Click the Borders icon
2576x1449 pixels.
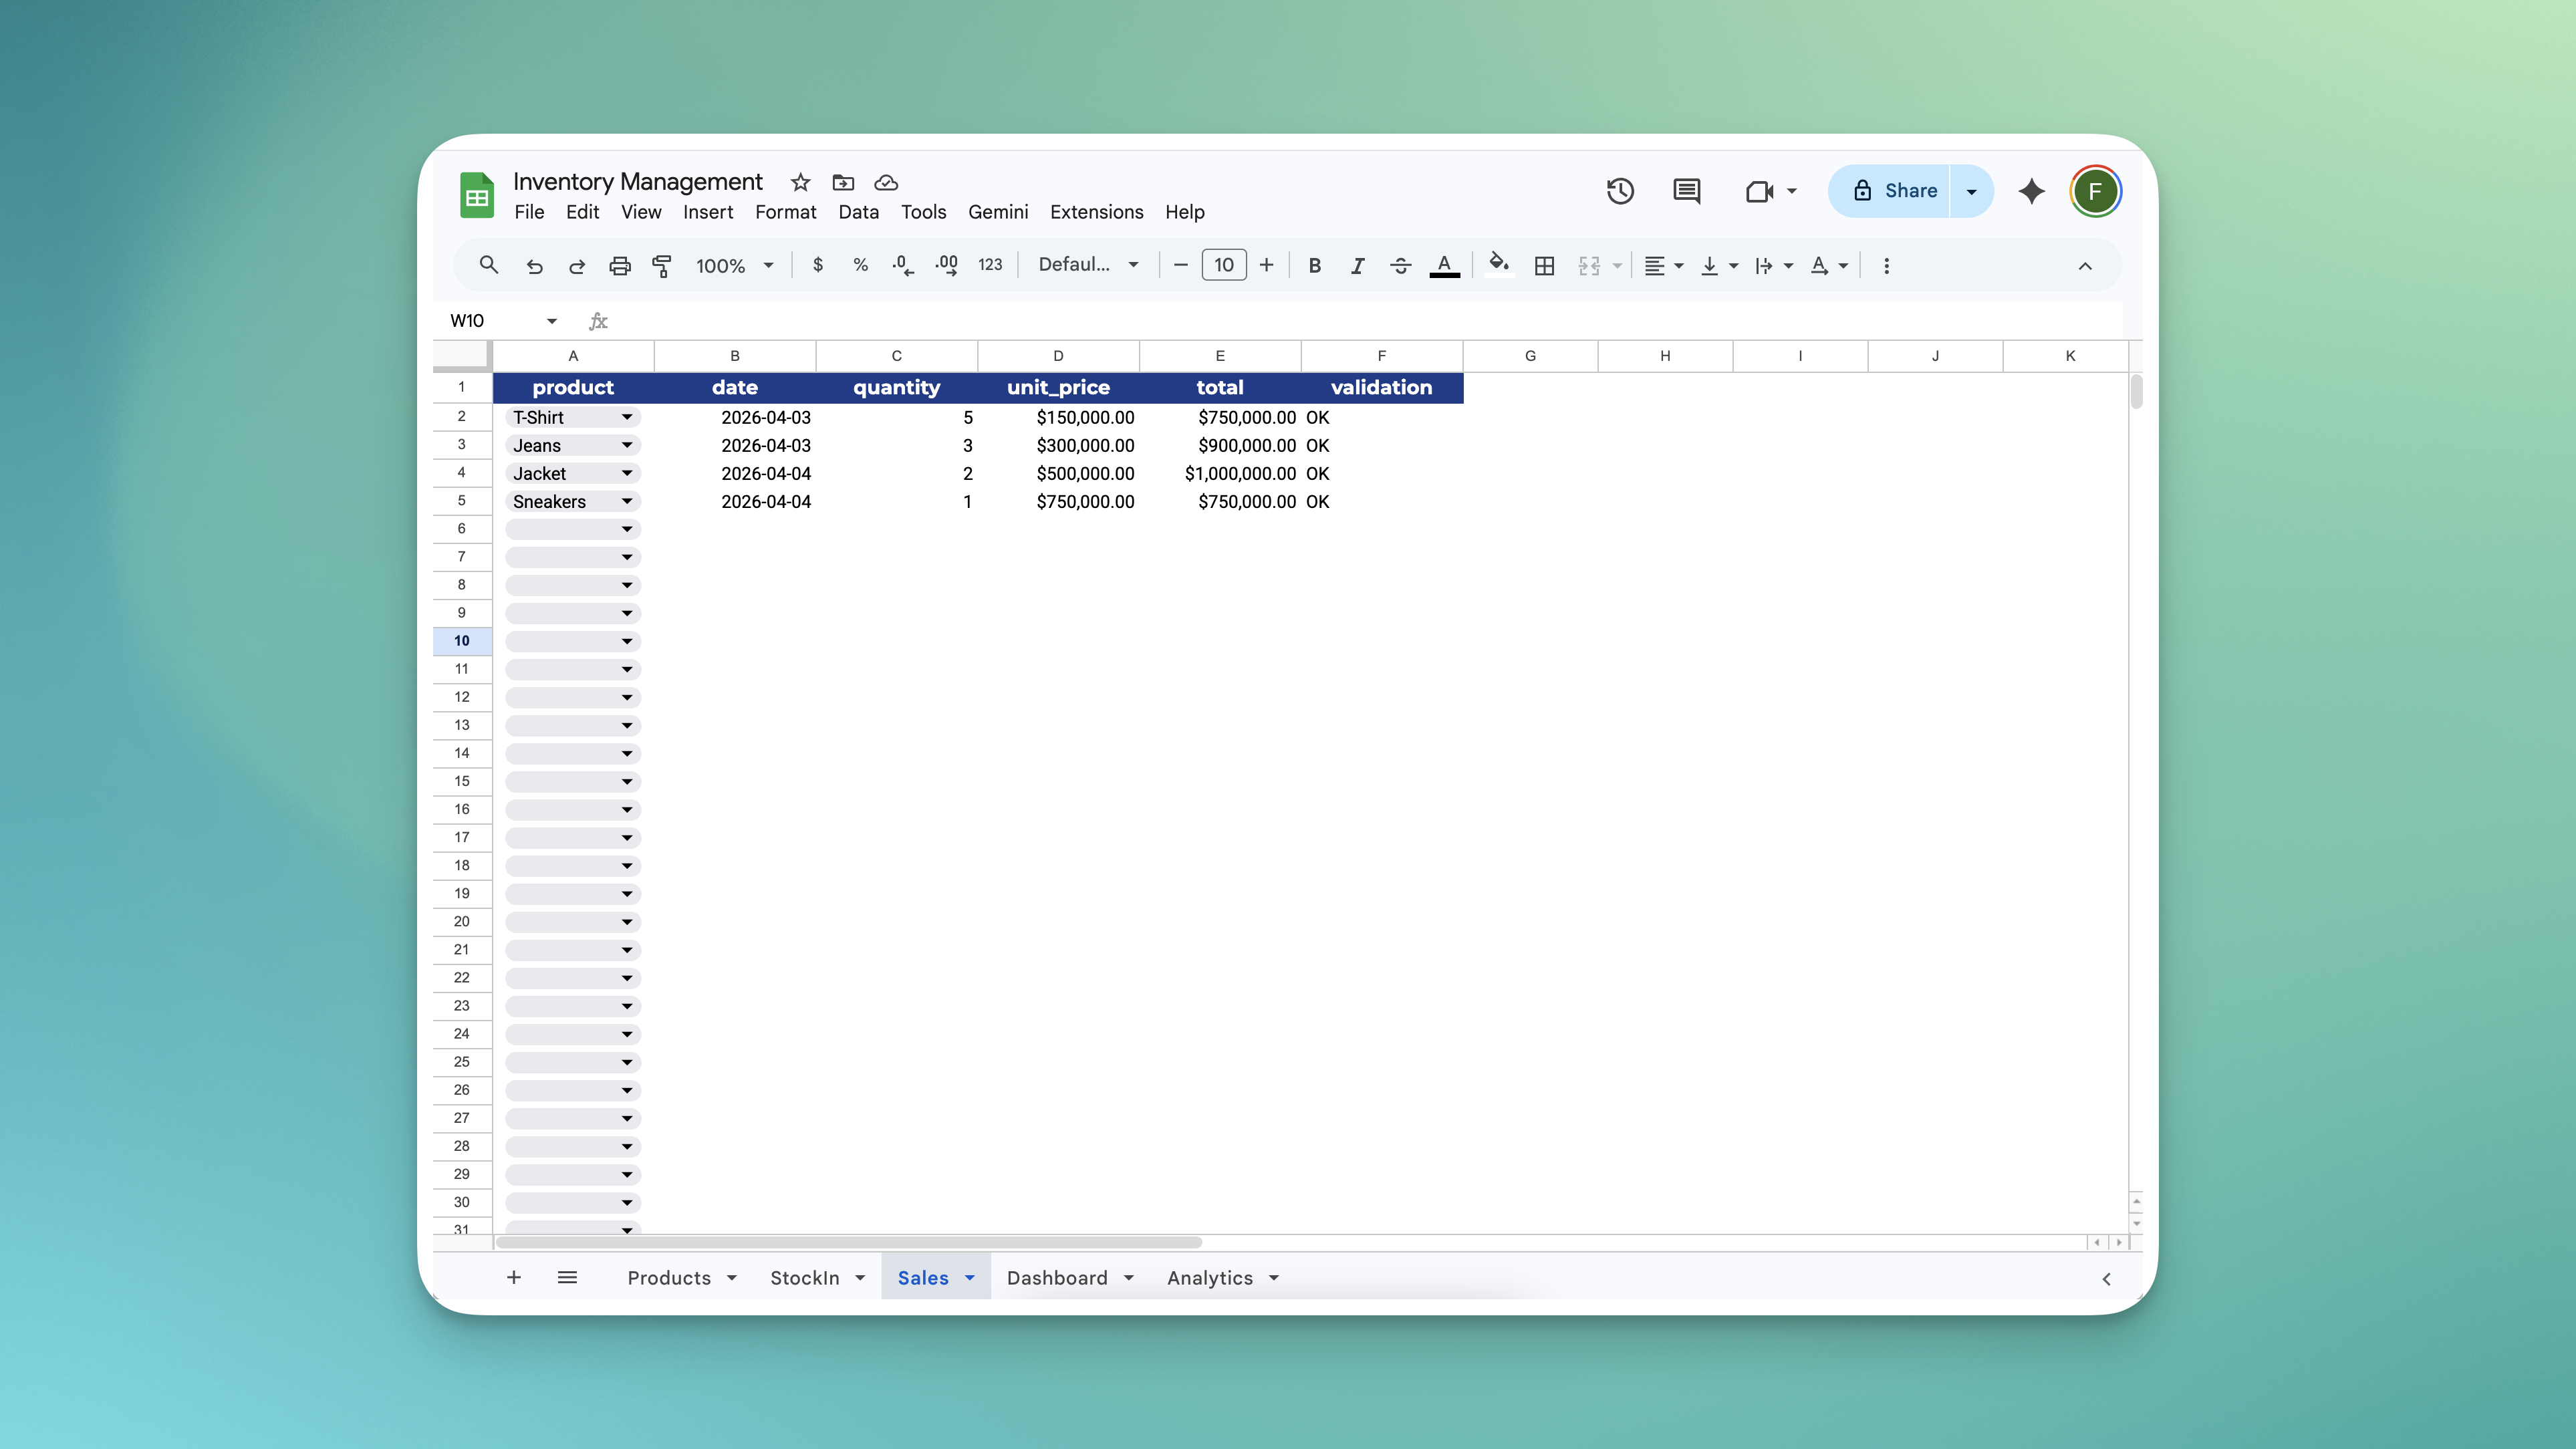(1544, 265)
